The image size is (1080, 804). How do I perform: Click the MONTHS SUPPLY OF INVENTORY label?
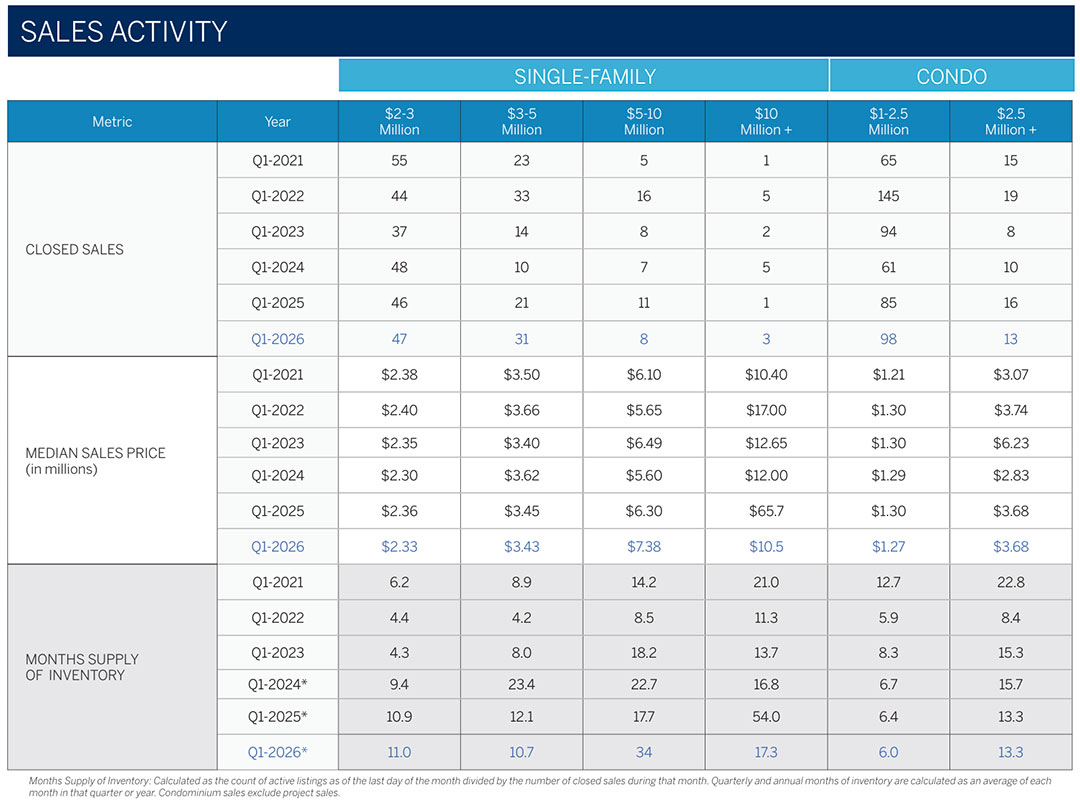pyautogui.click(x=82, y=666)
